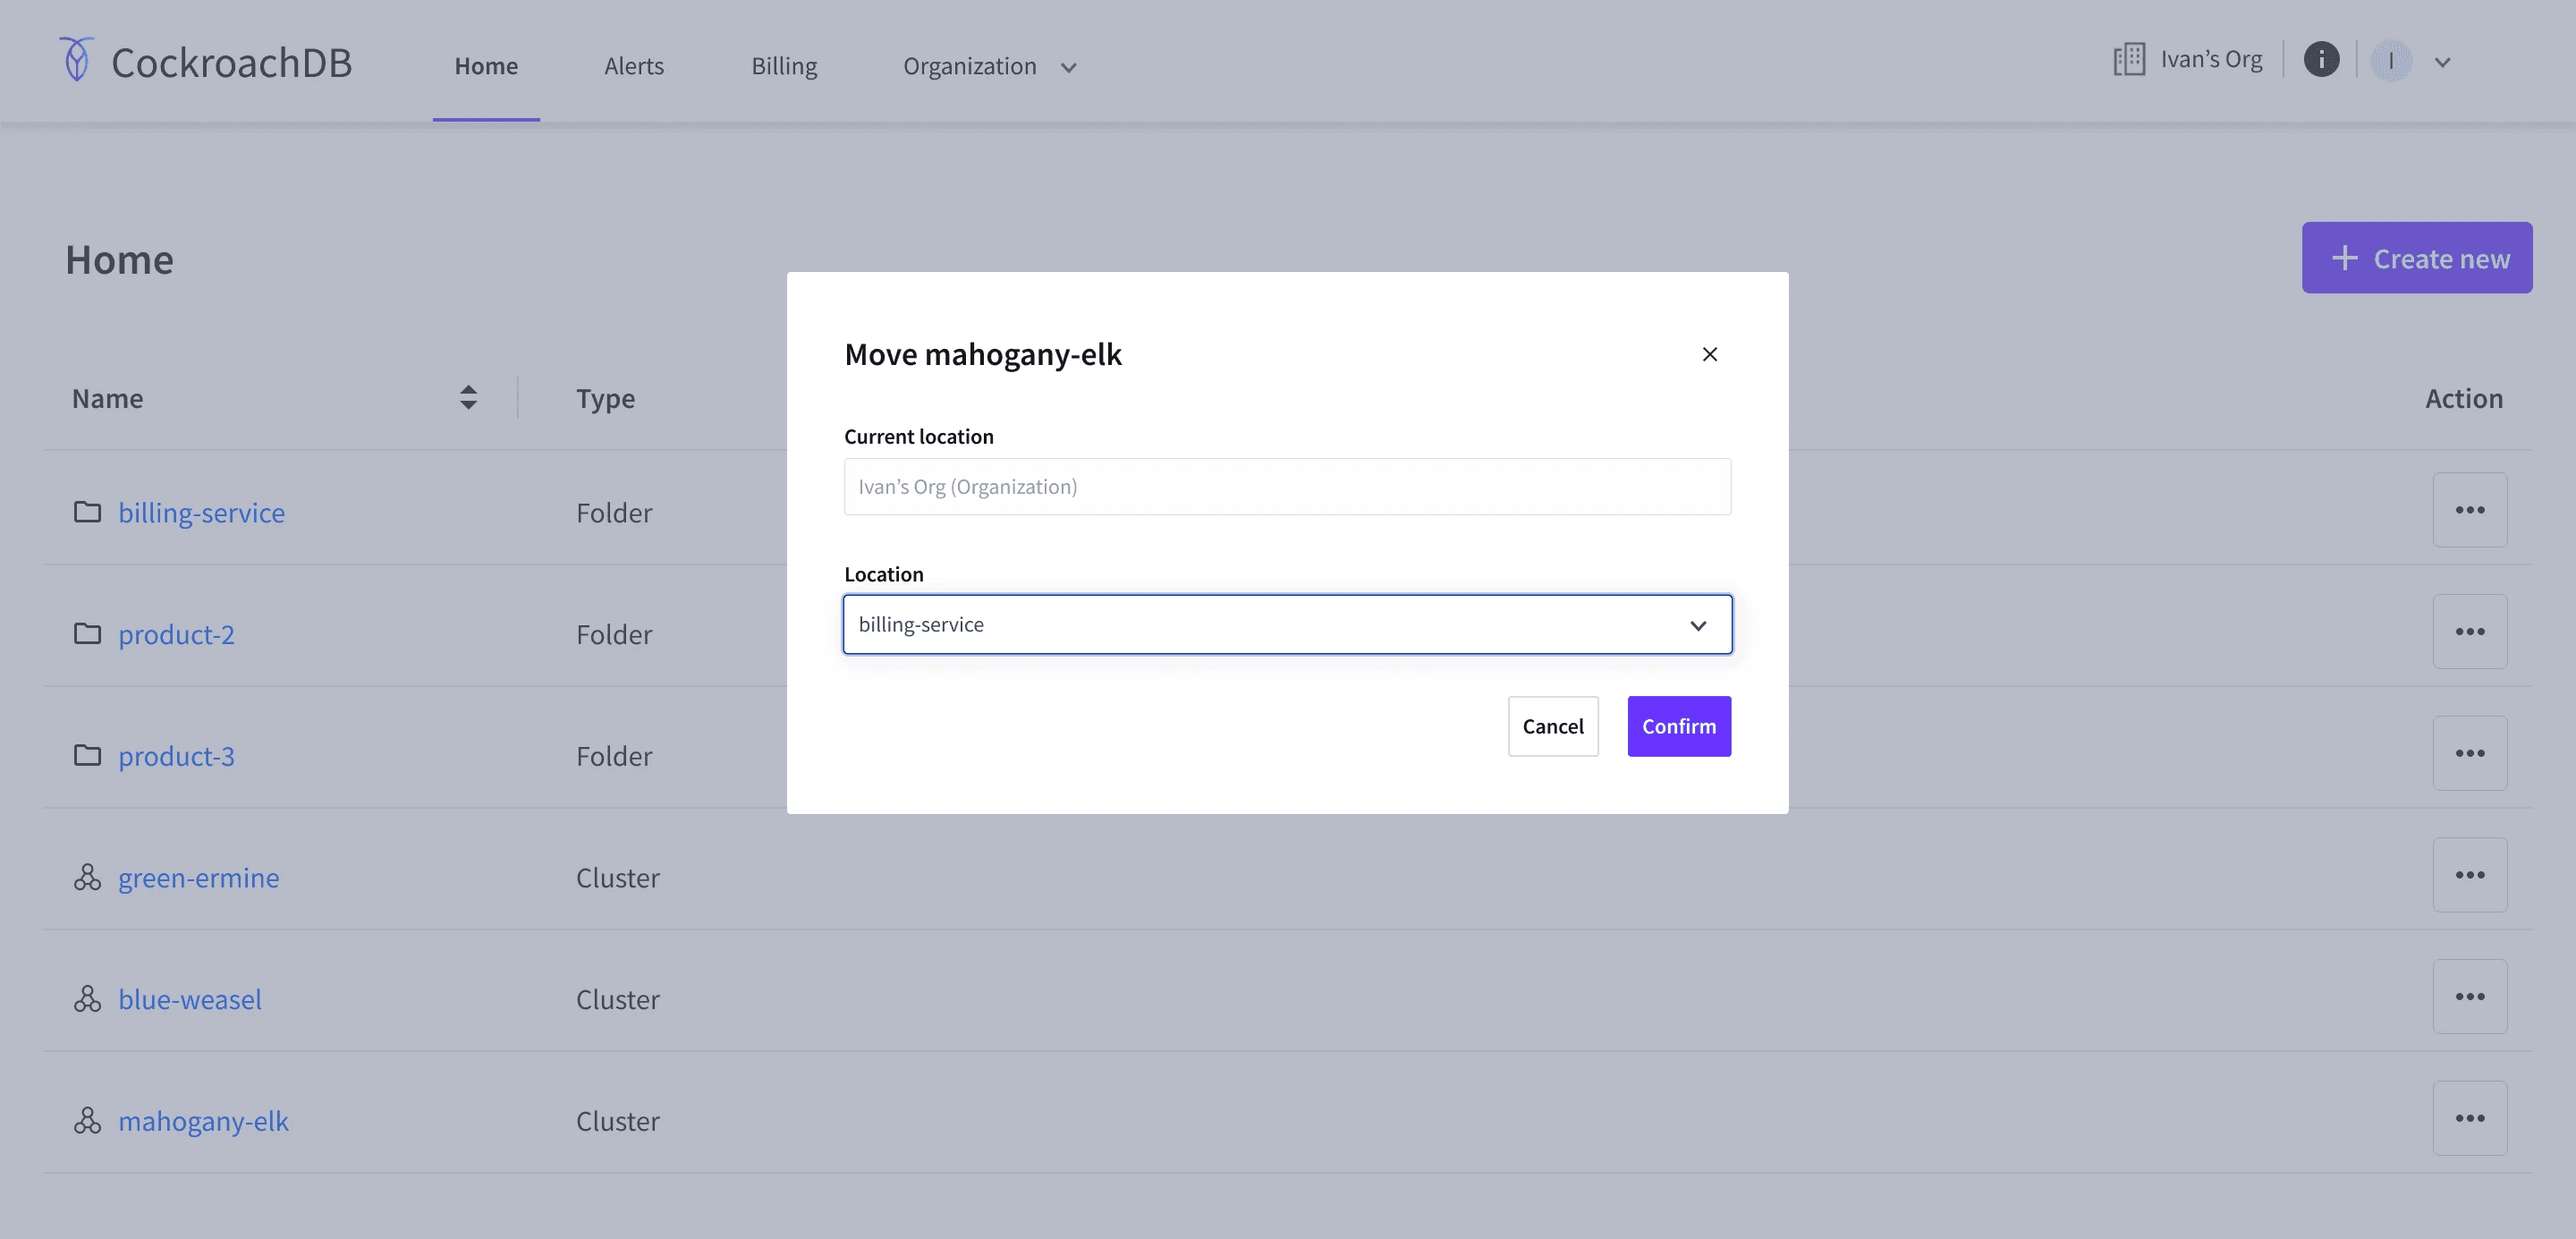
Task: Open actions menu for product-3 row
Action: [x=2469, y=753]
